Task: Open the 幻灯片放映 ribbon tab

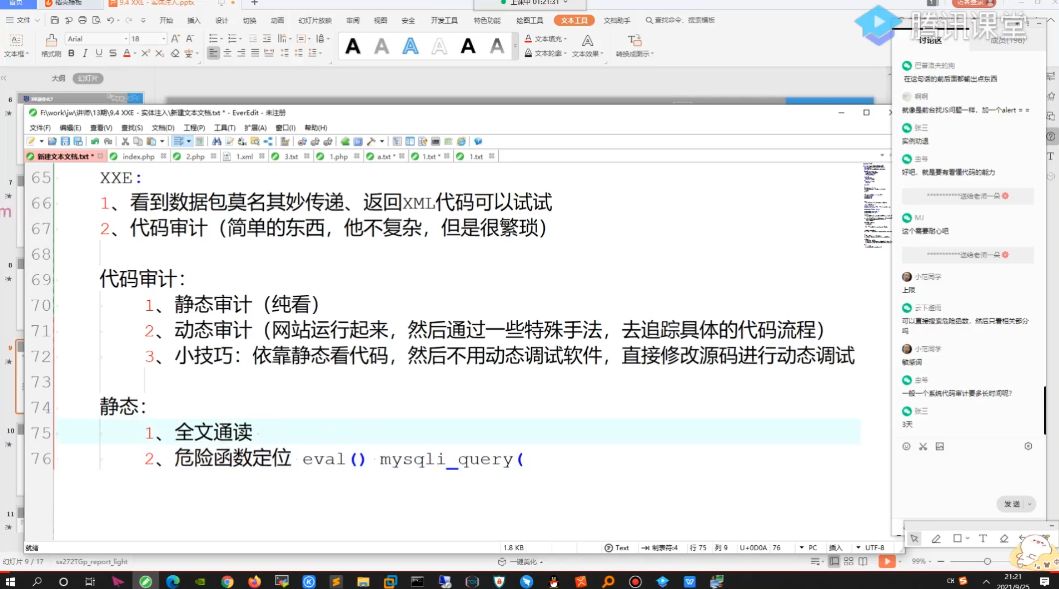Action: pos(315,20)
